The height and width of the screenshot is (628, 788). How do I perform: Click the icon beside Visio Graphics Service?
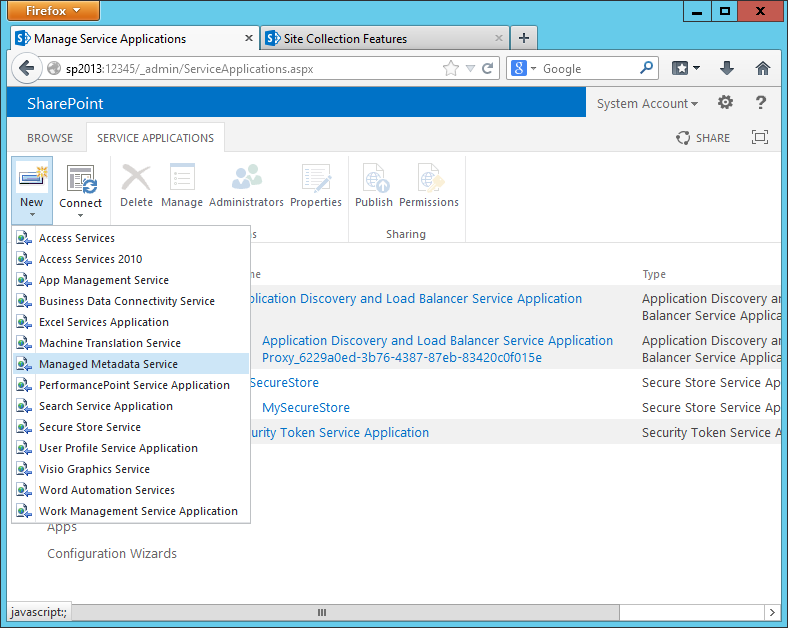24,469
